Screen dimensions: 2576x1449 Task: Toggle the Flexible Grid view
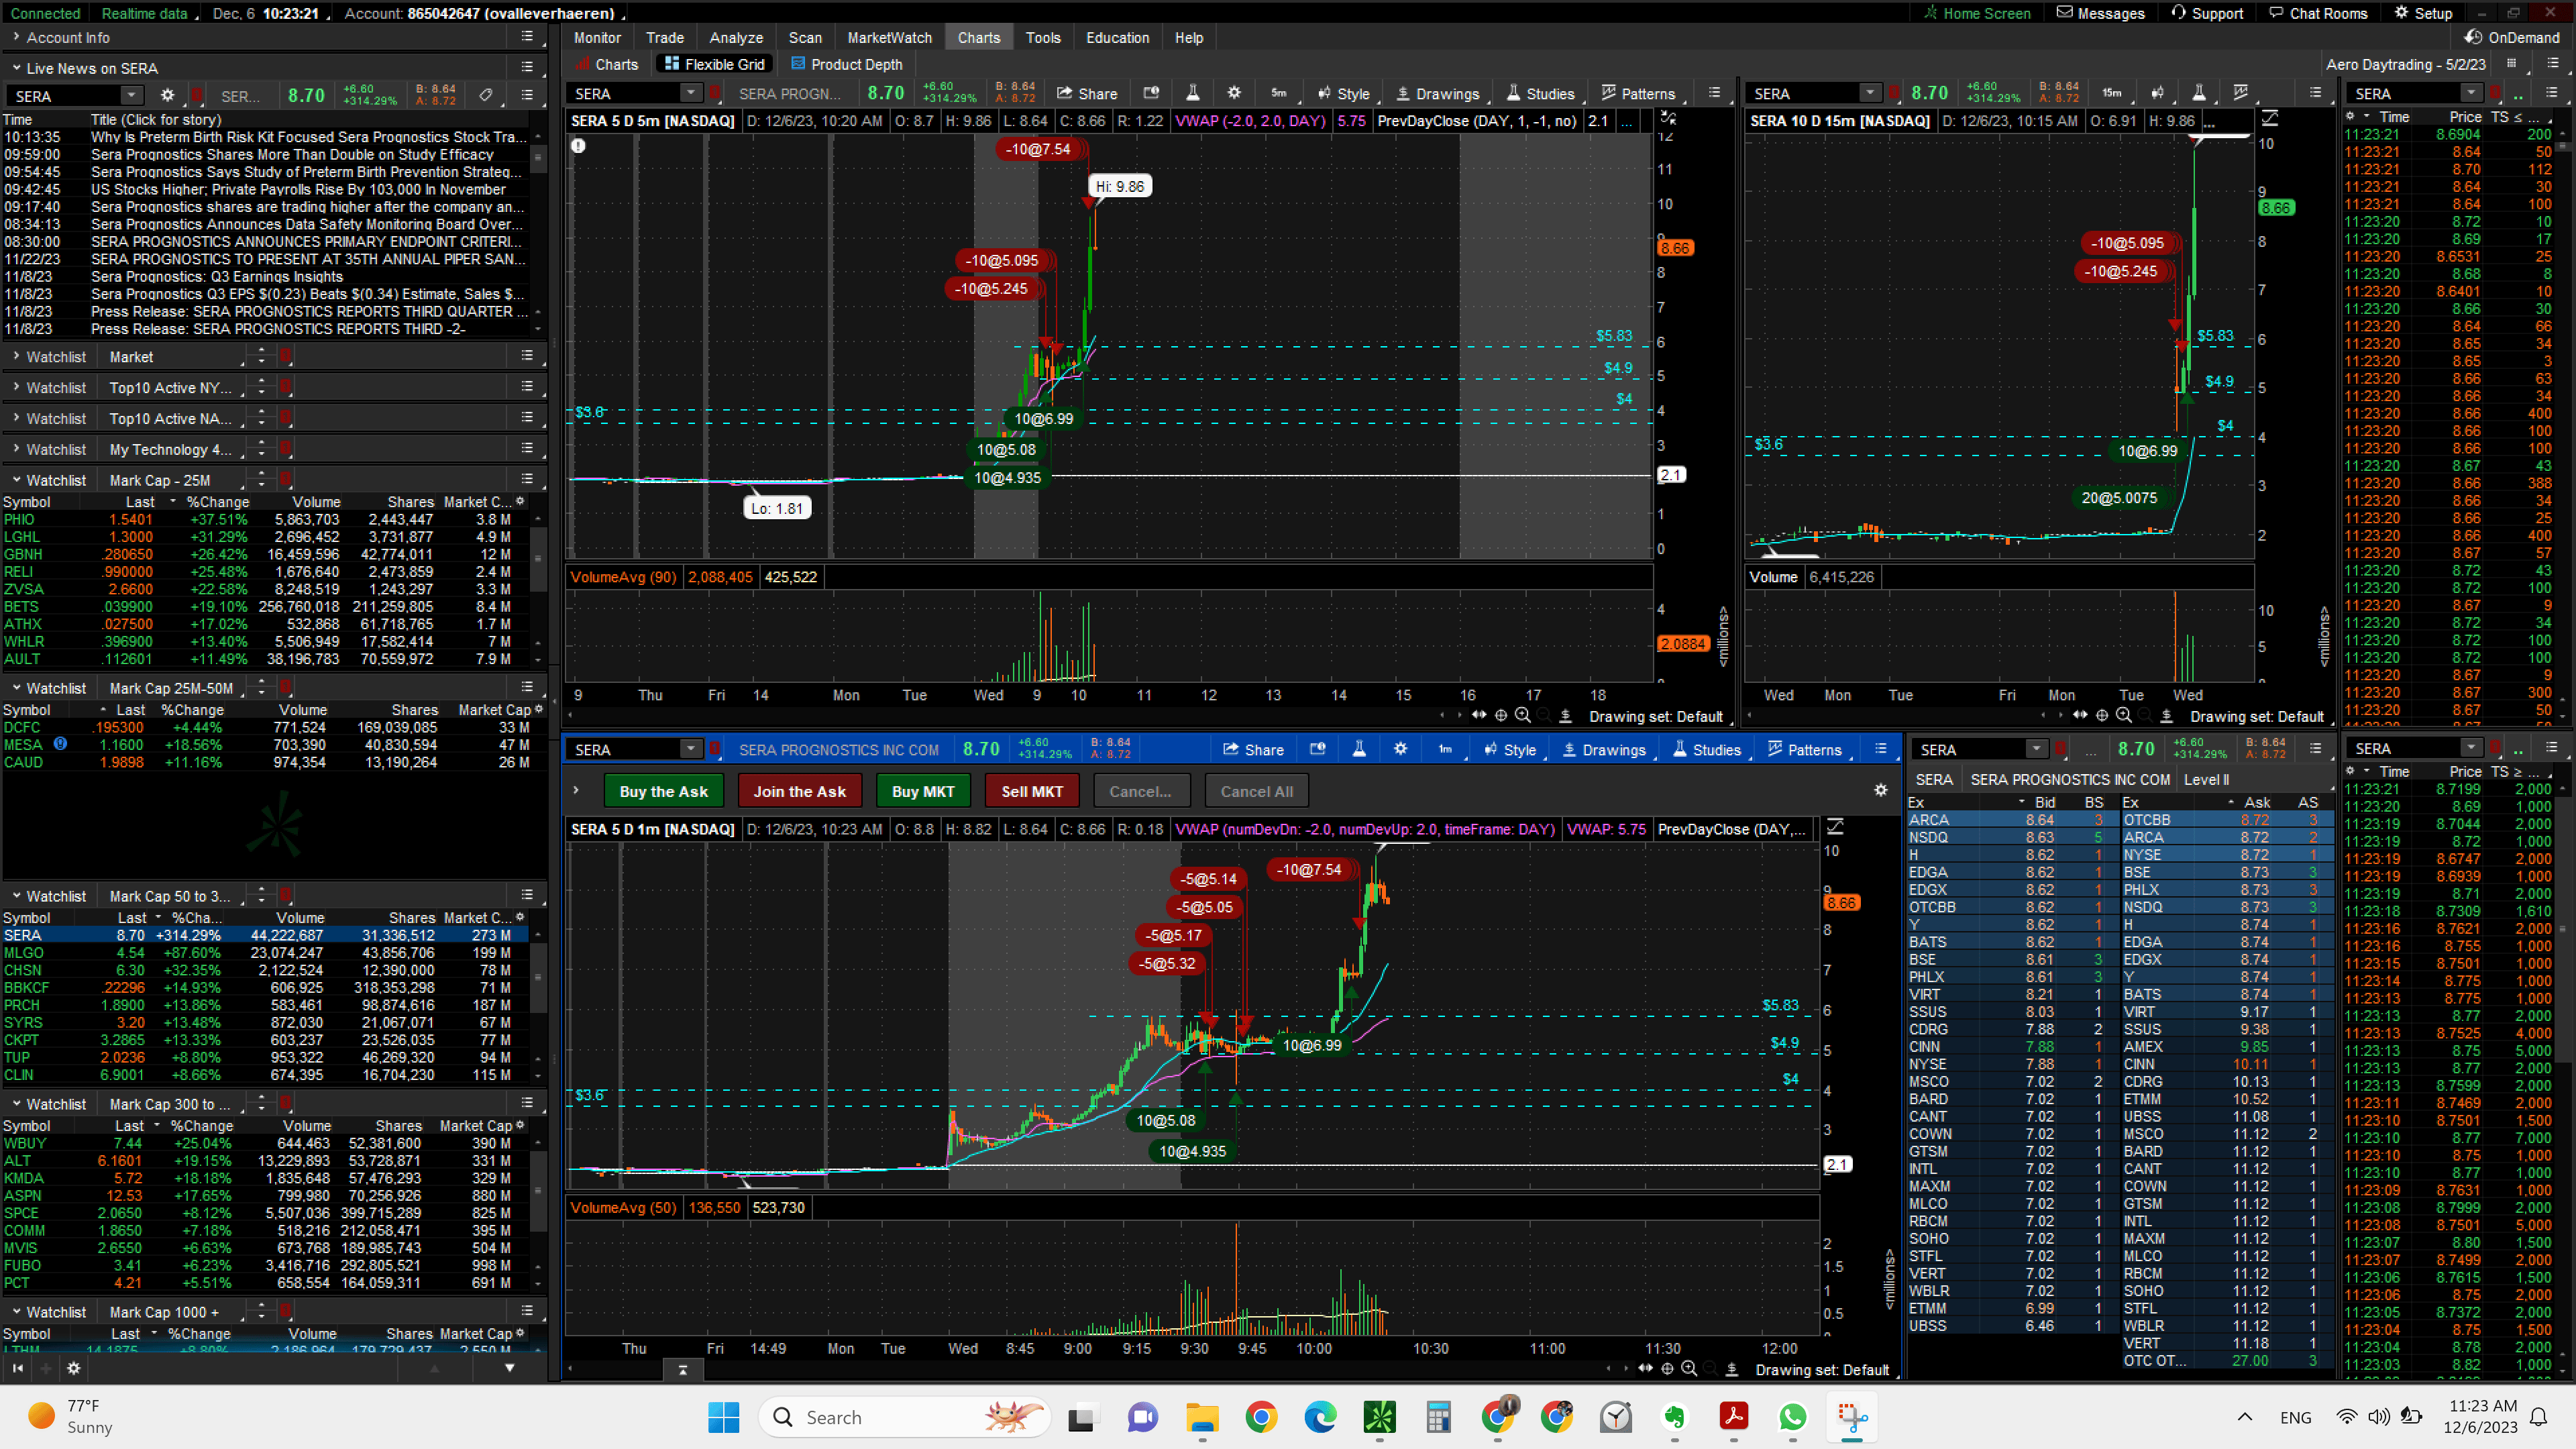tap(714, 64)
